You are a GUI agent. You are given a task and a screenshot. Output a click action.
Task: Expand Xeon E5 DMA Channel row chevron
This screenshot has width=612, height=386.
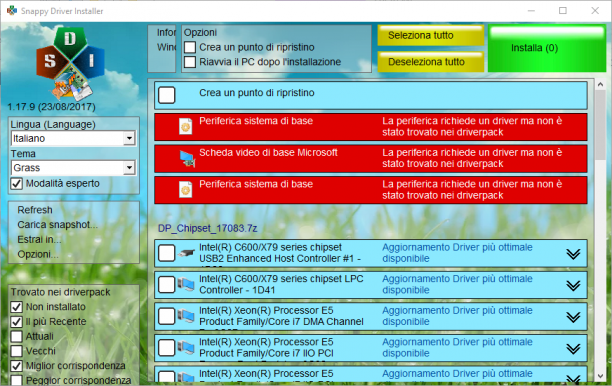click(x=573, y=317)
